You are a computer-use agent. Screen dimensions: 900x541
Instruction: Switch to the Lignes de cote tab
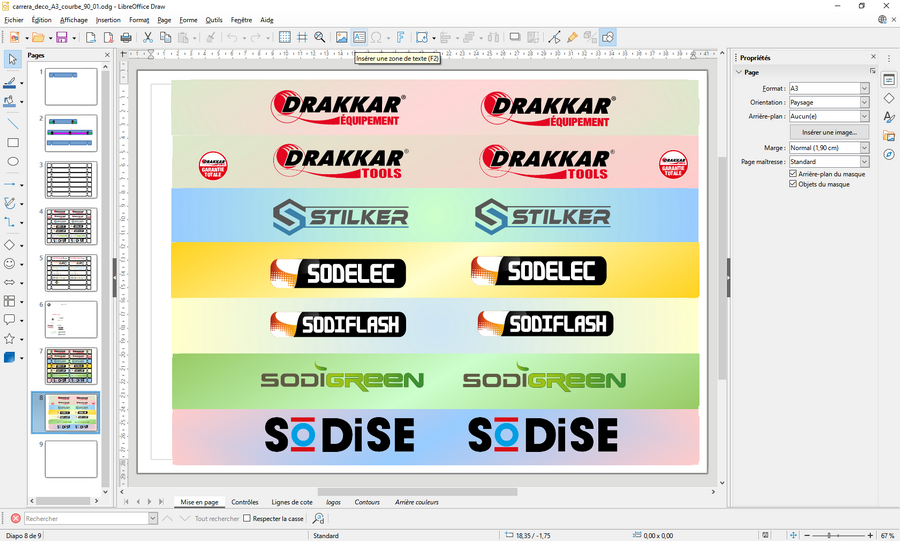coord(292,502)
